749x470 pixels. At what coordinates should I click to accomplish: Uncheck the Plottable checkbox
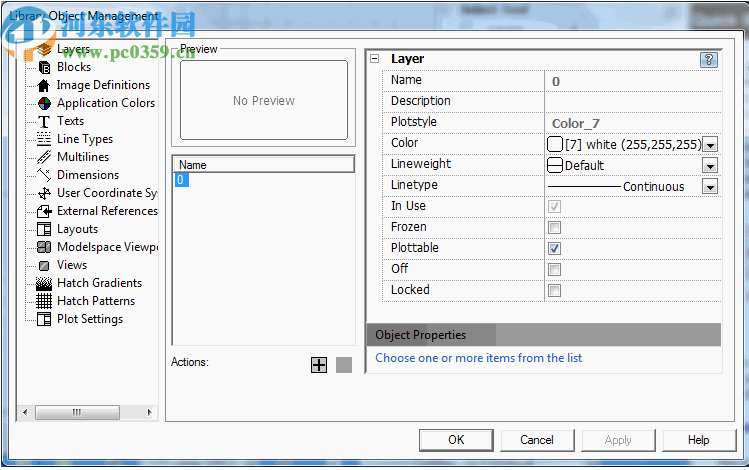(555, 249)
